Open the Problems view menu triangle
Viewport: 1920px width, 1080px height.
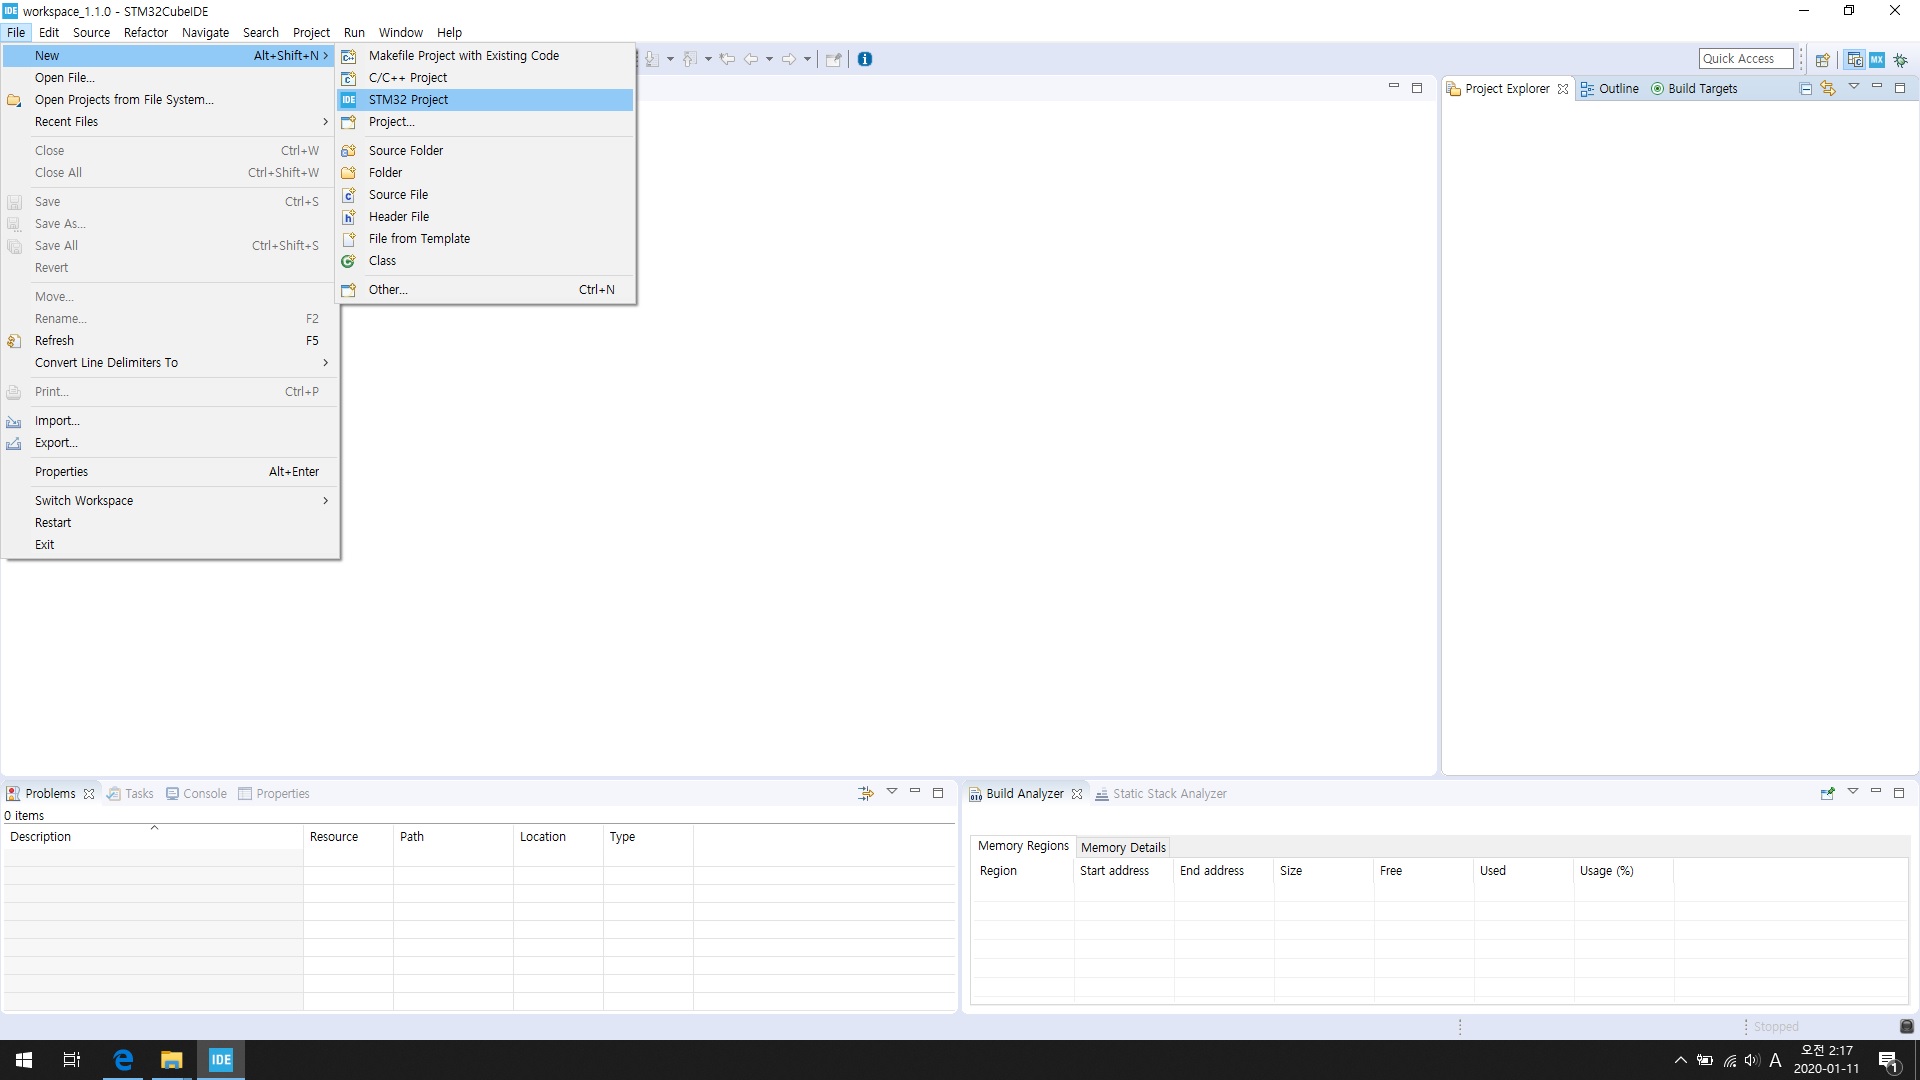pos(891,792)
